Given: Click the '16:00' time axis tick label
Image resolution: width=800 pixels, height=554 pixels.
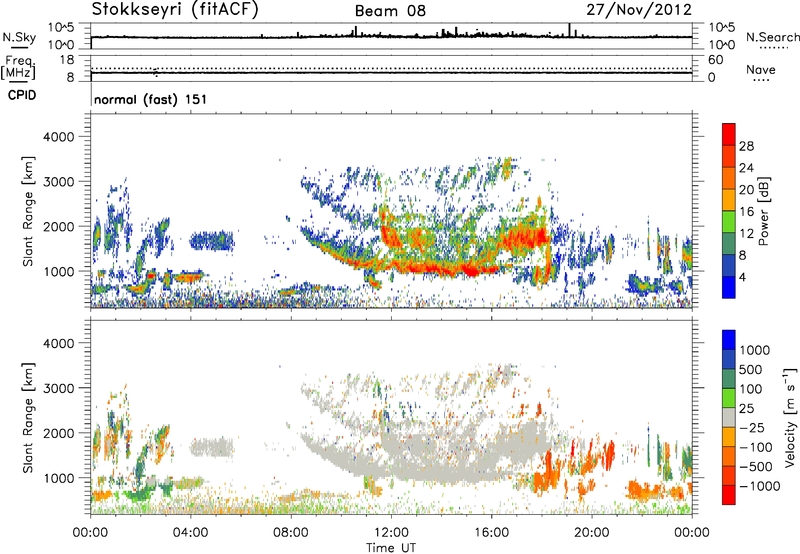Looking at the screenshot, I should (491, 533).
